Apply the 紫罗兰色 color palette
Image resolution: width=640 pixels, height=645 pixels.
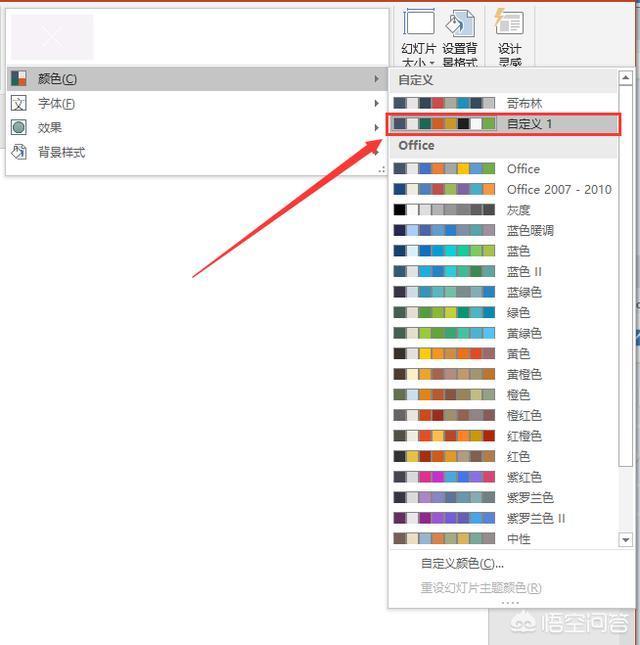tap(503, 498)
